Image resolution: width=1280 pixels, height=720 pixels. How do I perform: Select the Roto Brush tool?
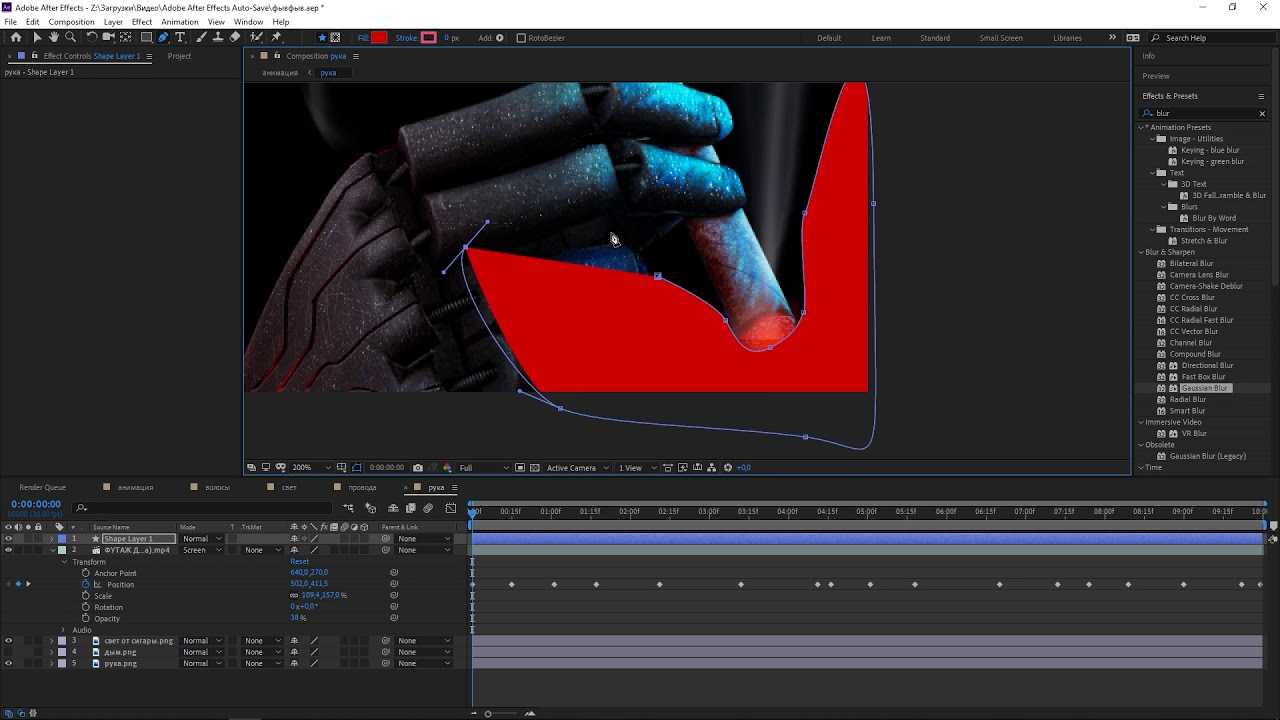[257, 37]
